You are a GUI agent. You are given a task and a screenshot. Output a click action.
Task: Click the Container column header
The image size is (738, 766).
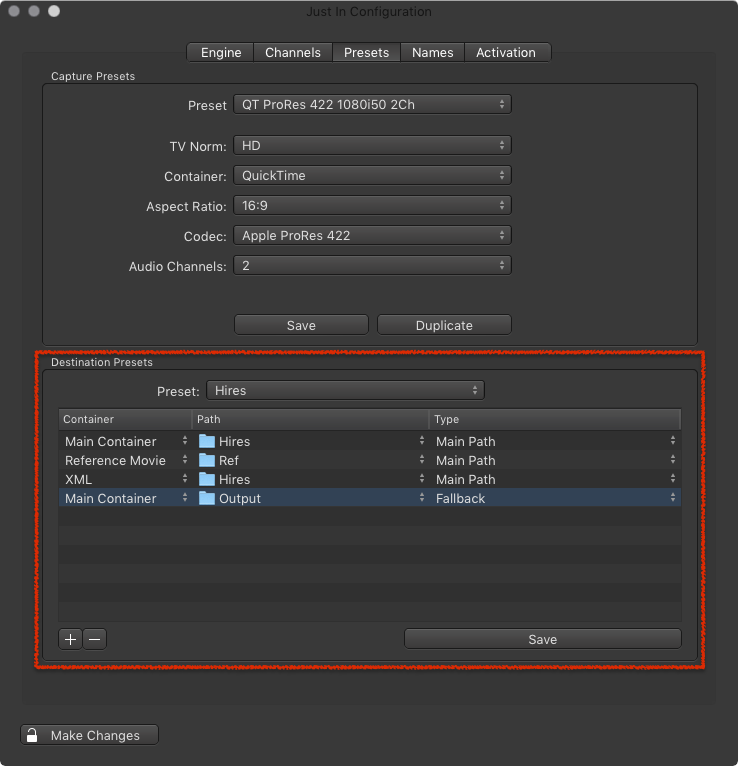point(125,419)
